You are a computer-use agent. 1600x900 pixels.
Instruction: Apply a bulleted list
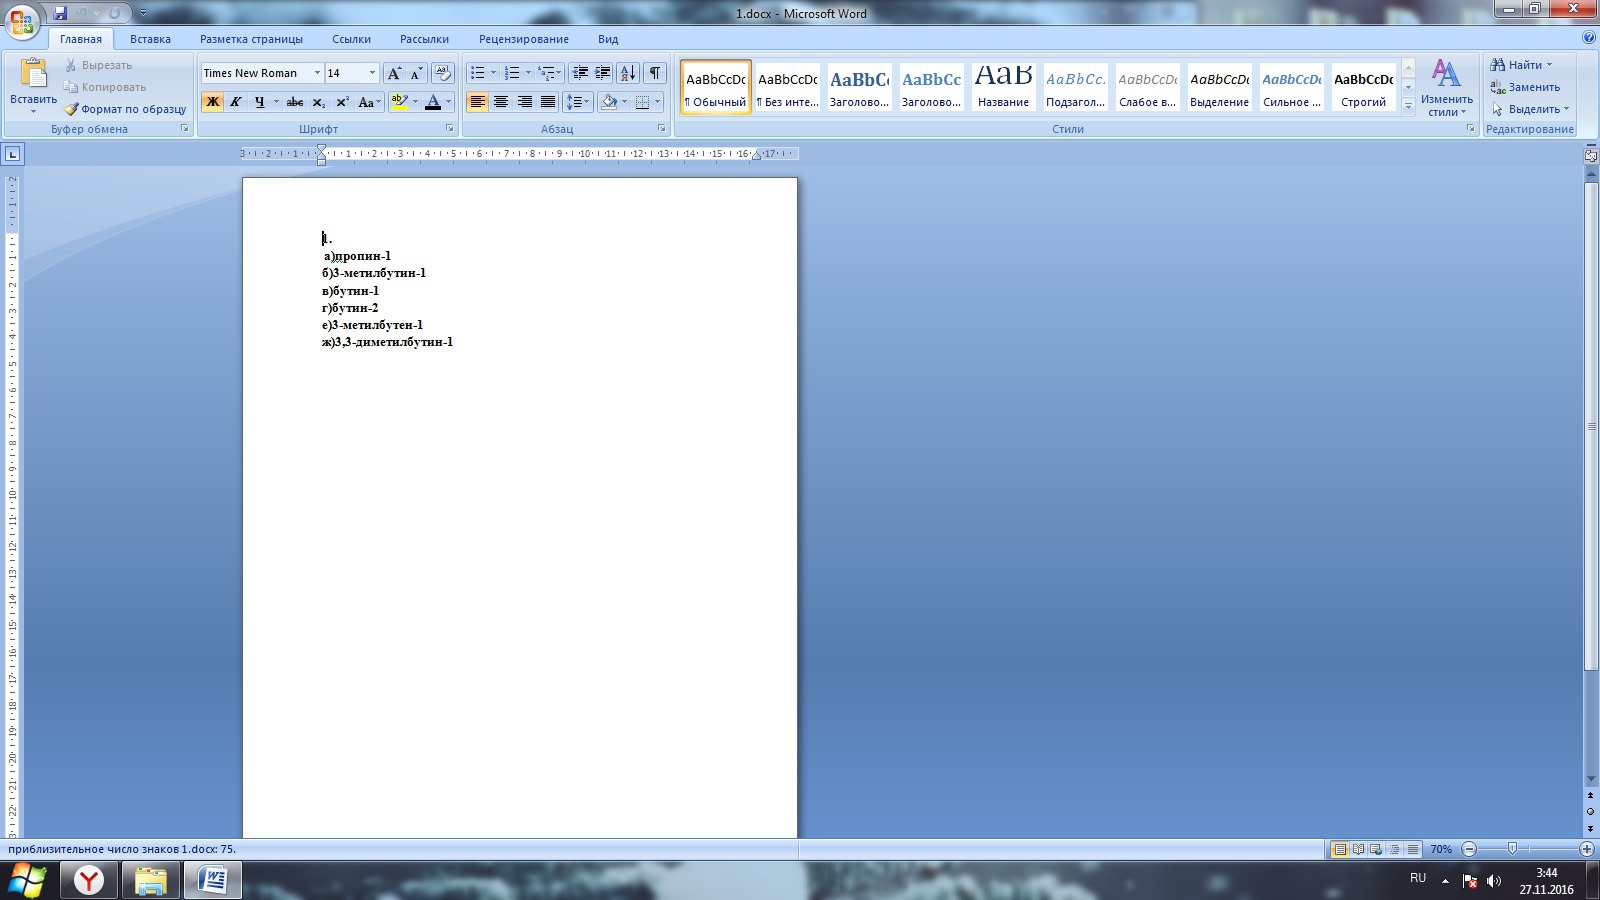point(478,73)
